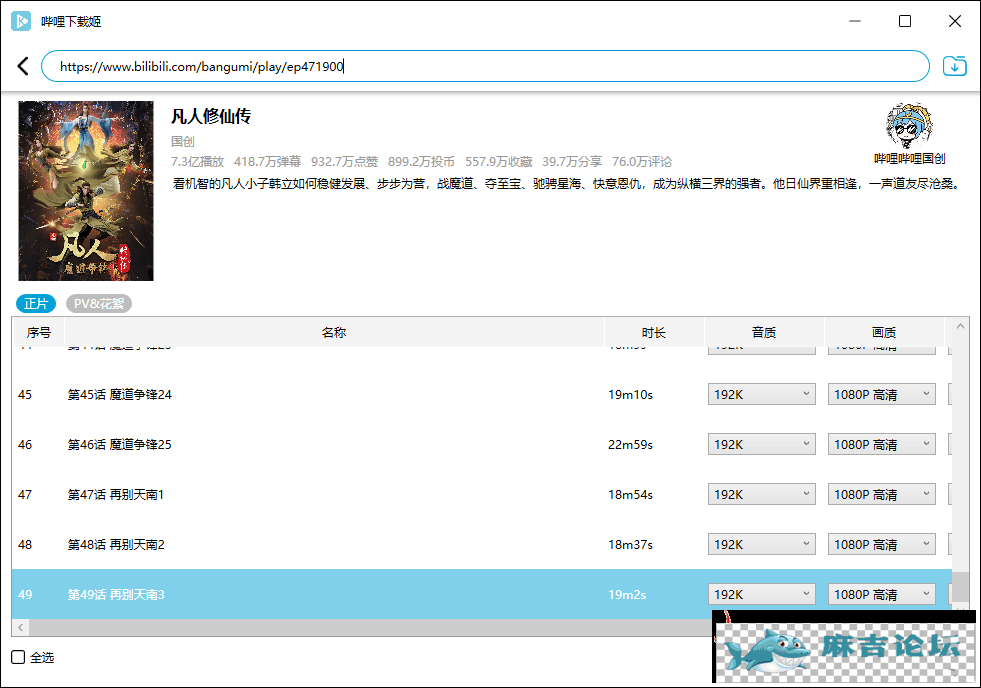Open audio quality dropdown for episode 45
981x688 pixels.
[761, 394]
